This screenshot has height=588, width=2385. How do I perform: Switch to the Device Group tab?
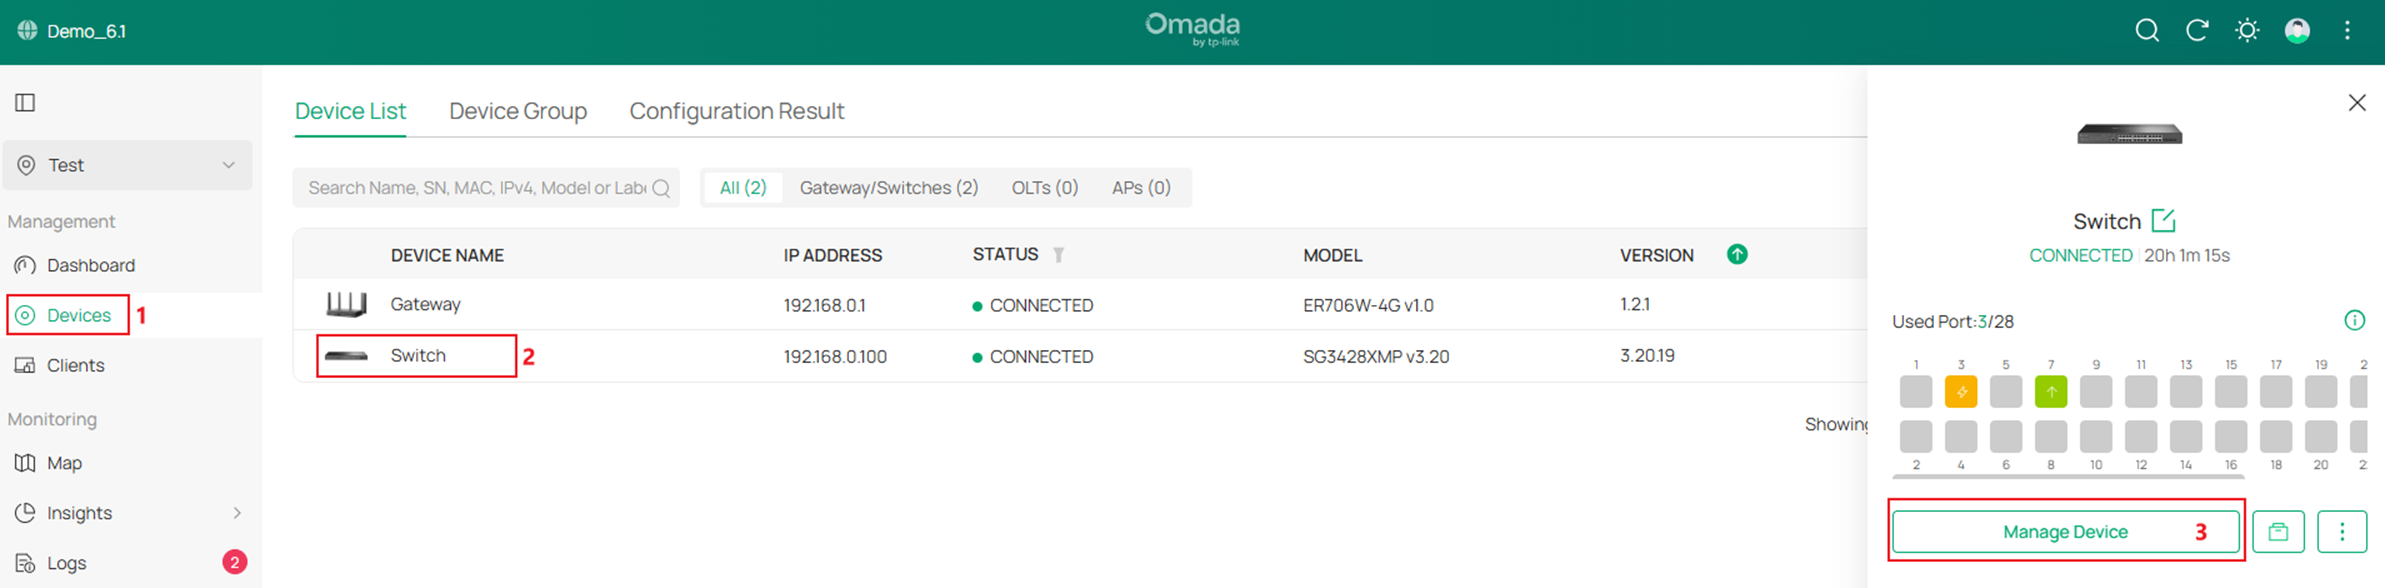(517, 111)
